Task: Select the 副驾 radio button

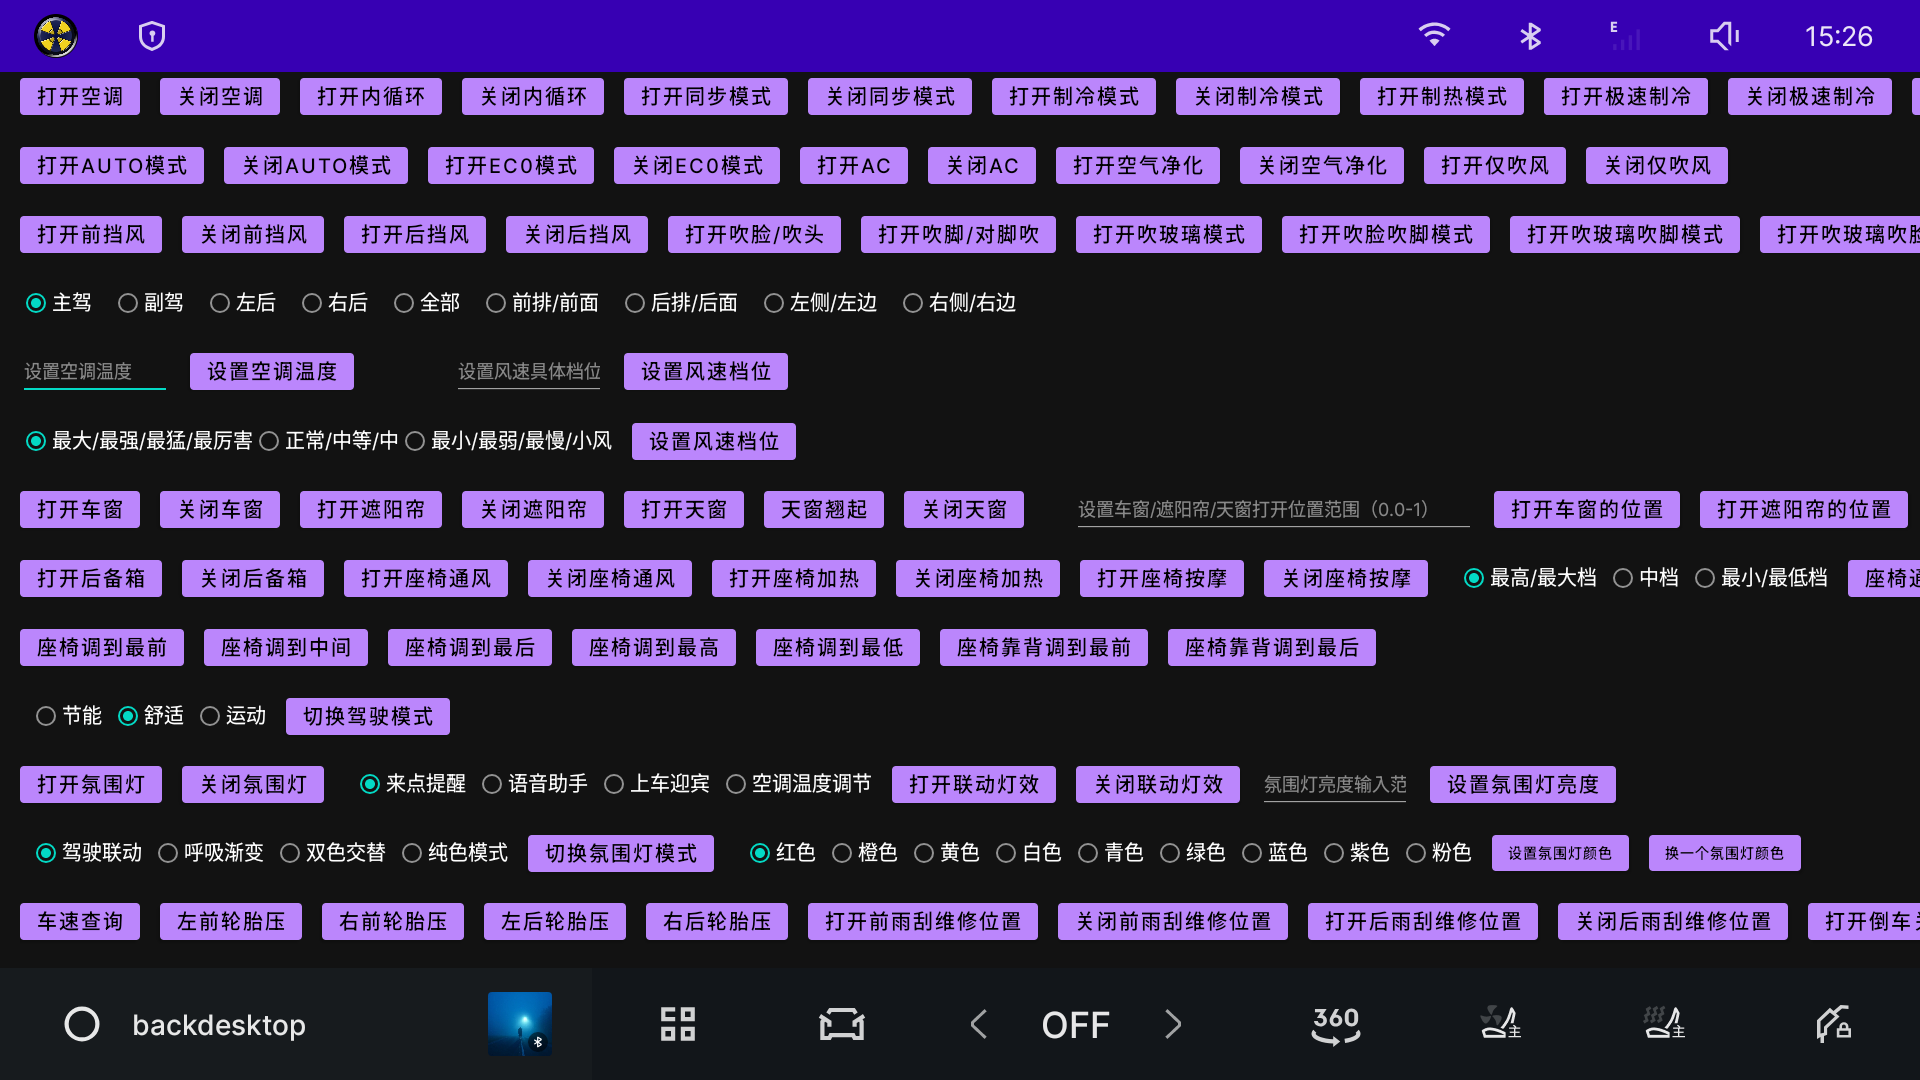Action: pyautogui.click(x=128, y=303)
